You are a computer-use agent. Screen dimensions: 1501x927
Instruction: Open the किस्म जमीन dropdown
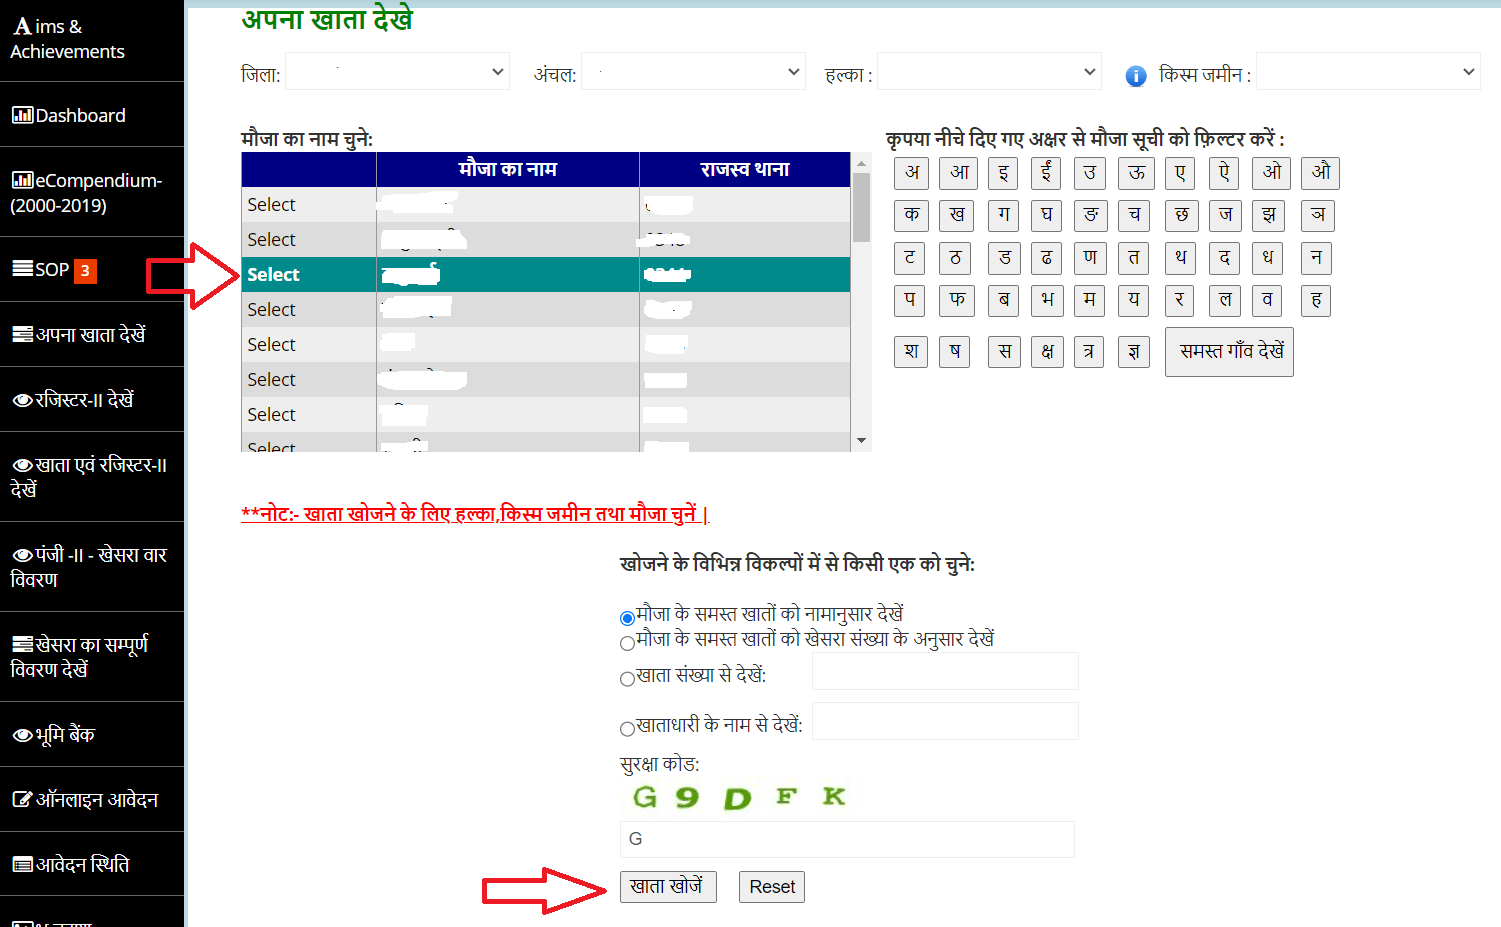1367,72
